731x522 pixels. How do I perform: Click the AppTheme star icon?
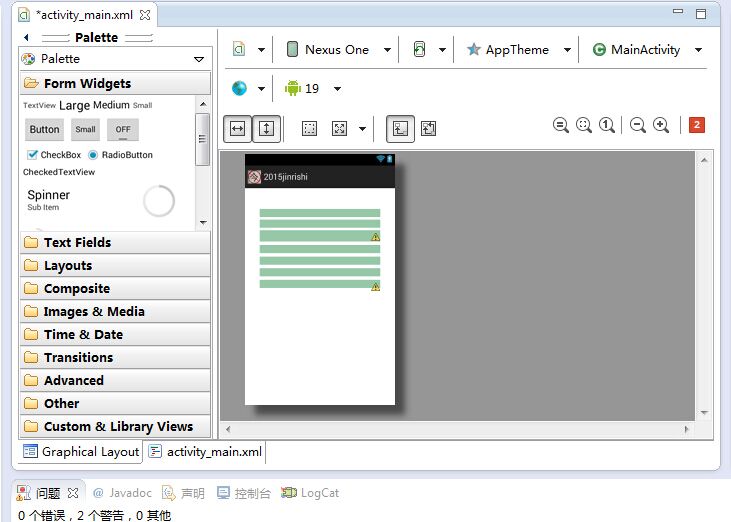click(474, 49)
